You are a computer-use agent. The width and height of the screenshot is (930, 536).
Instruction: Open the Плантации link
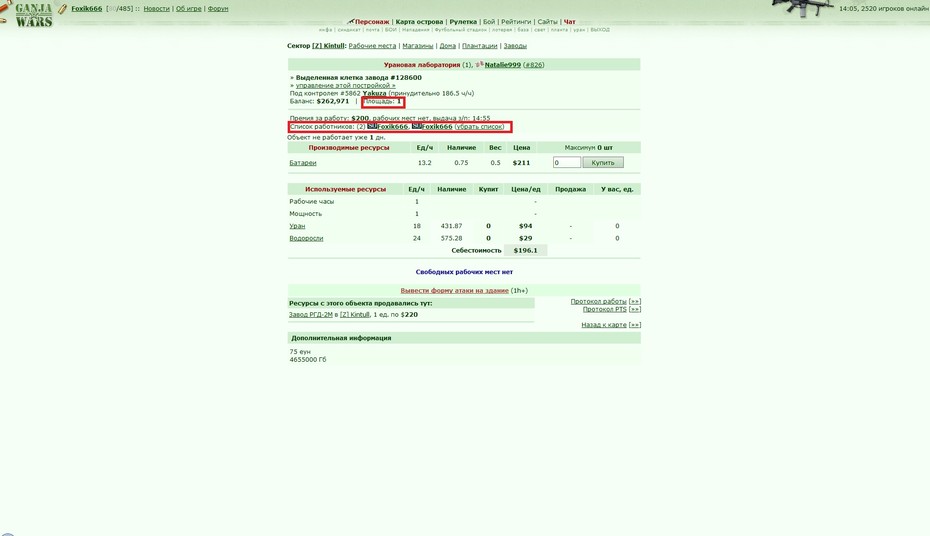[479, 46]
